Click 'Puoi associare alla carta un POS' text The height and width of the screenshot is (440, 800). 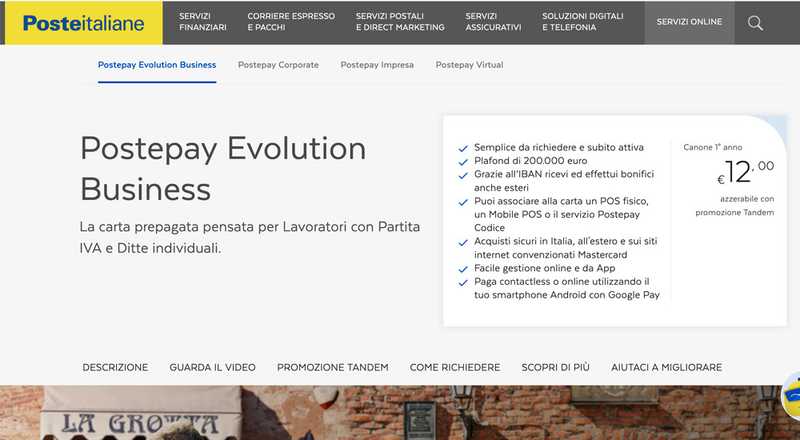[x=561, y=214]
